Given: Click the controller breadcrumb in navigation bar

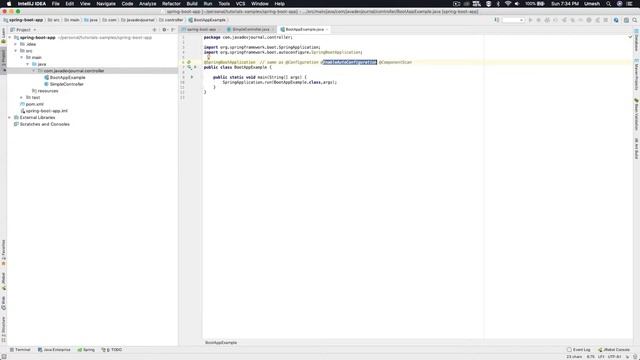Looking at the screenshot, I should pyautogui.click(x=171, y=20).
